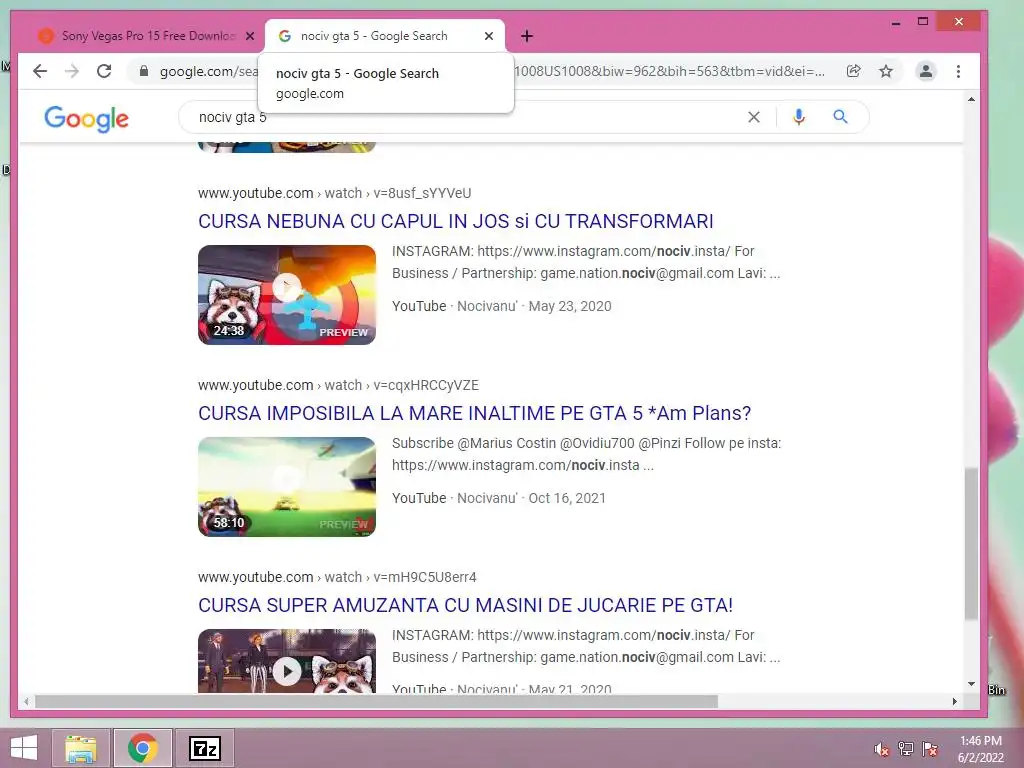Reload the Google search page
Screen dimensions: 1024x768
coord(104,71)
